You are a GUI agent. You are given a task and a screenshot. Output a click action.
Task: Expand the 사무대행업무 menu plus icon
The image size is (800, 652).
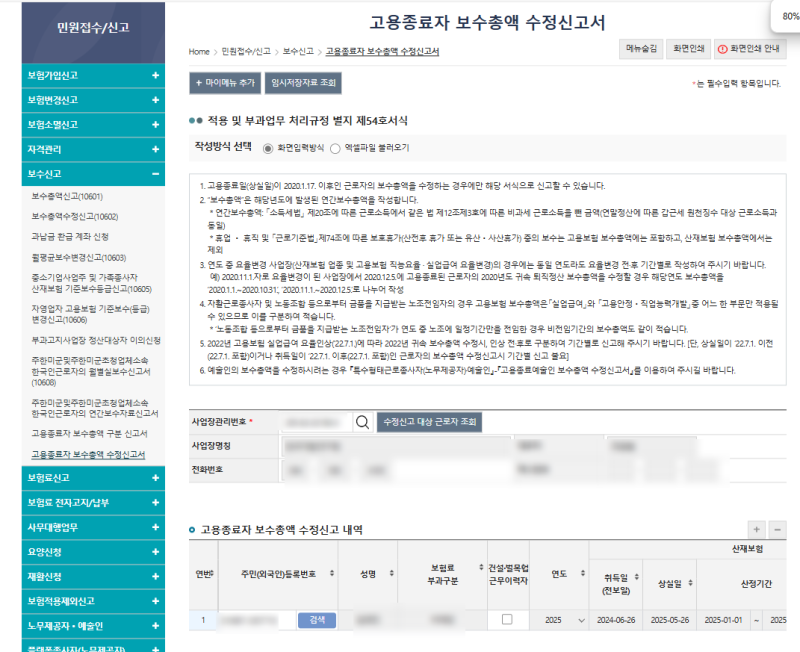pyautogui.click(x=156, y=527)
